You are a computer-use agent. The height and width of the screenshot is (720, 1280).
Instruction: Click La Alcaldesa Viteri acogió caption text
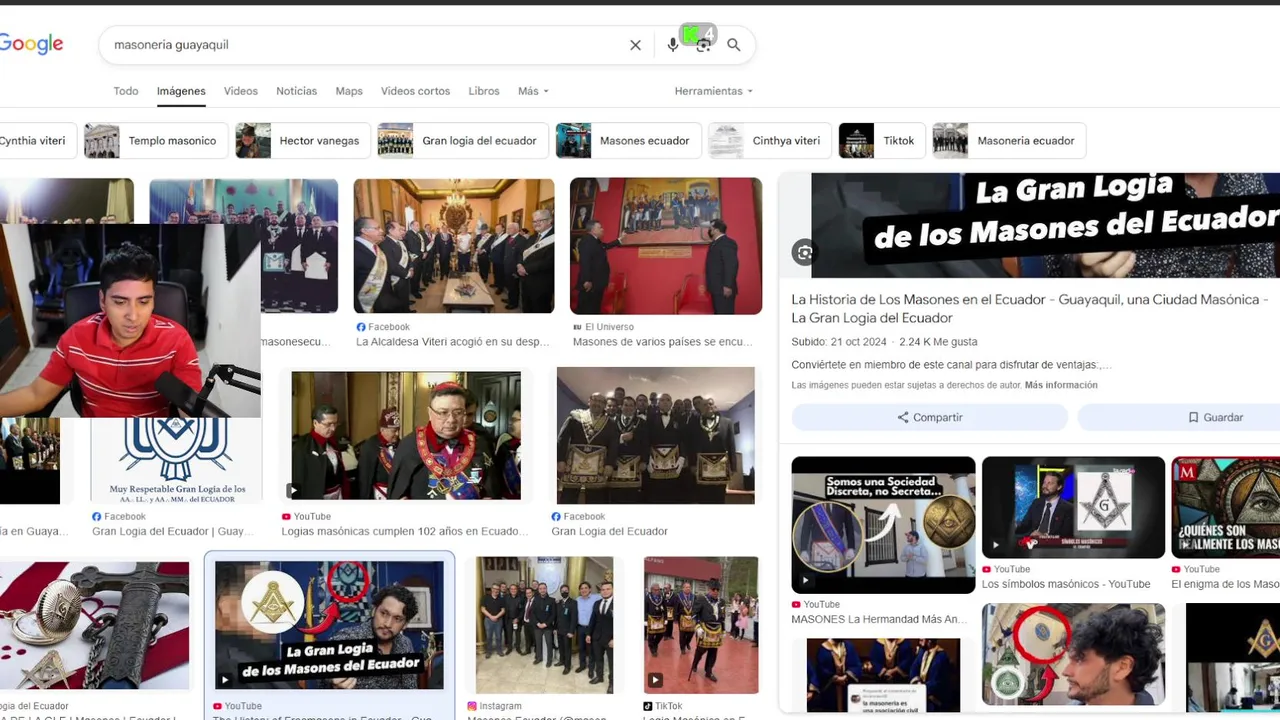click(x=453, y=342)
